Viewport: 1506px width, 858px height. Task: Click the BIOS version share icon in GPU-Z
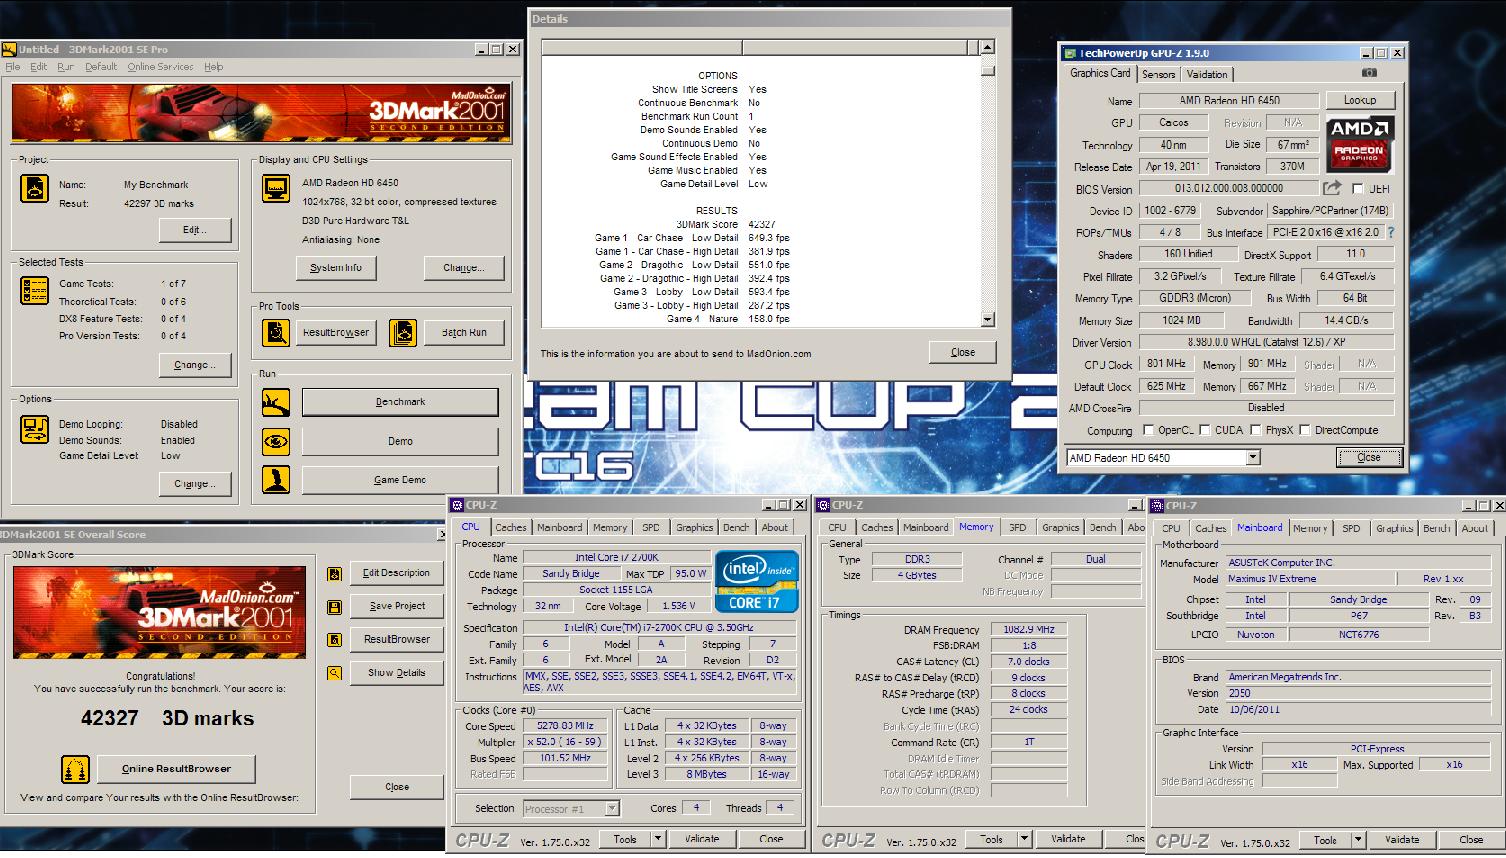point(1332,188)
